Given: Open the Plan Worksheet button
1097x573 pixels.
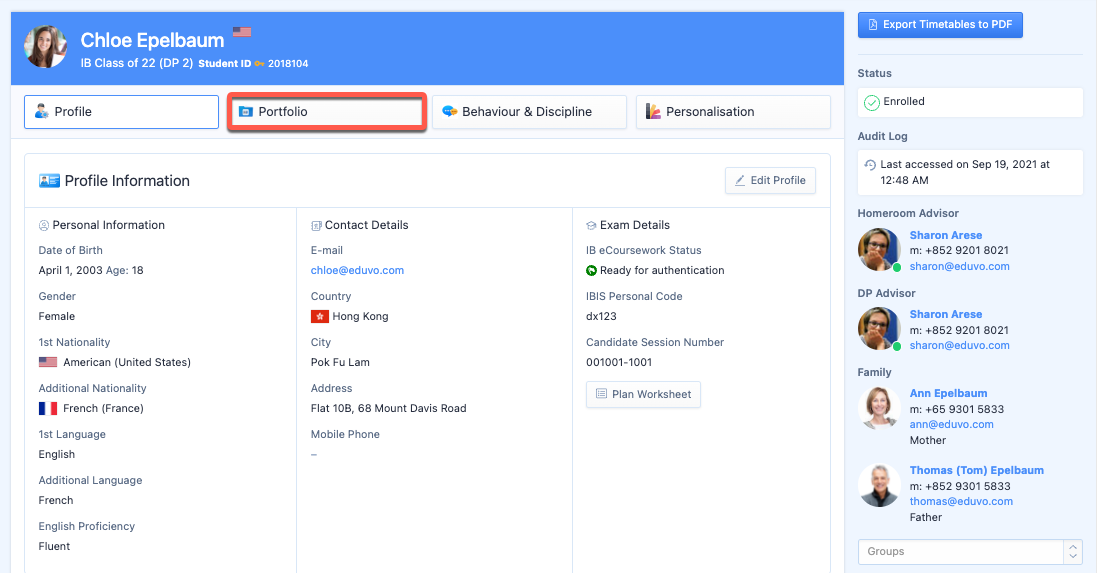Looking at the screenshot, I should point(643,394).
